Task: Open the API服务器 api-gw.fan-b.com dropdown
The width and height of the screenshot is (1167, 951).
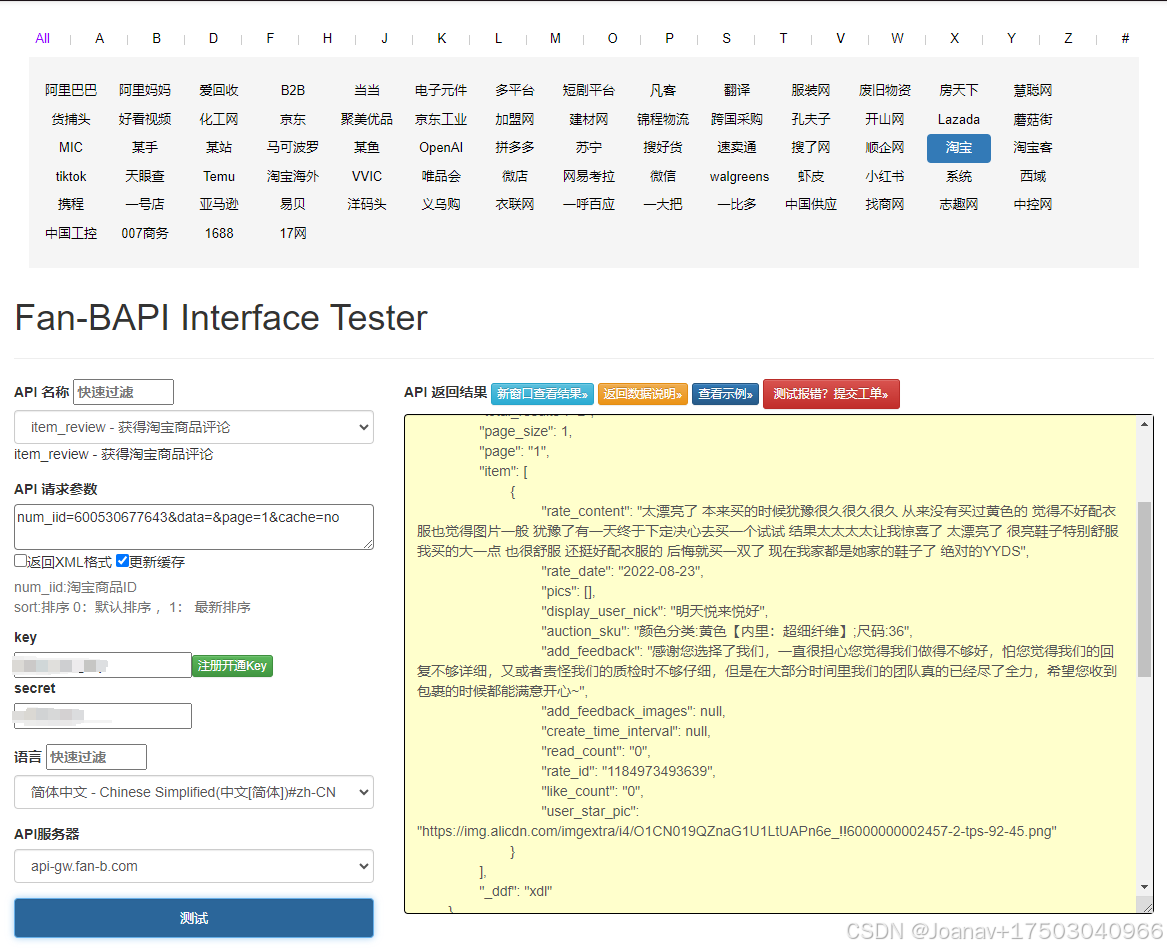Action: click(194, 866)
